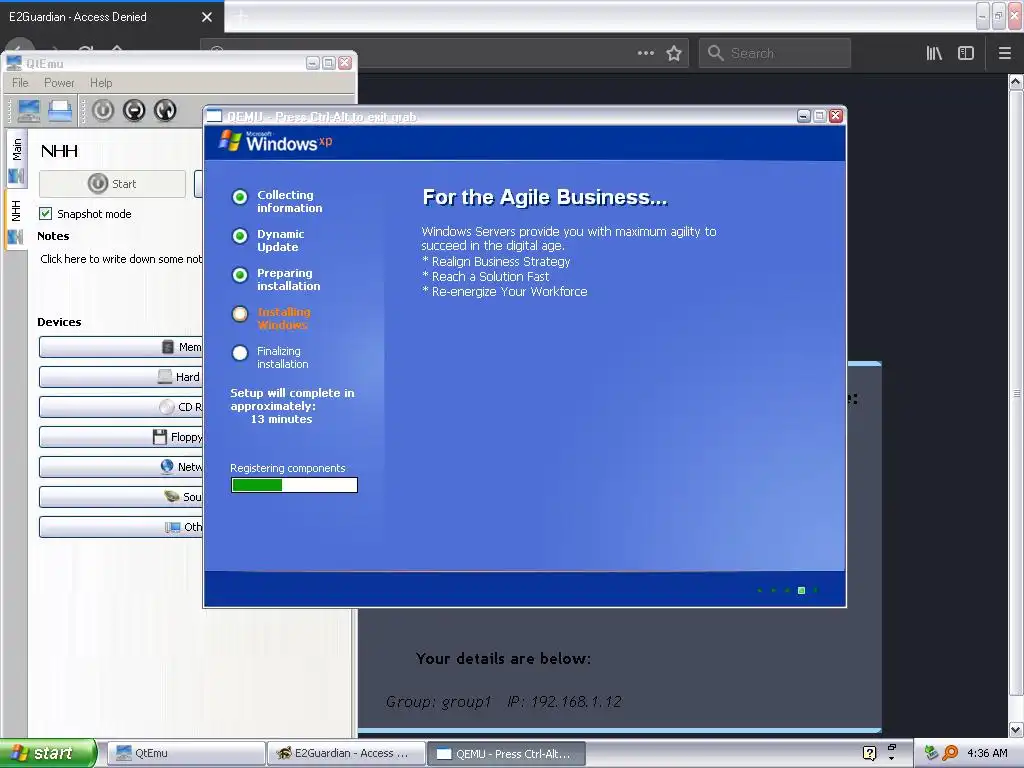The image size is (1024, 768).
Task: Click the help question mark tray icon
Action: click(869, 753)
